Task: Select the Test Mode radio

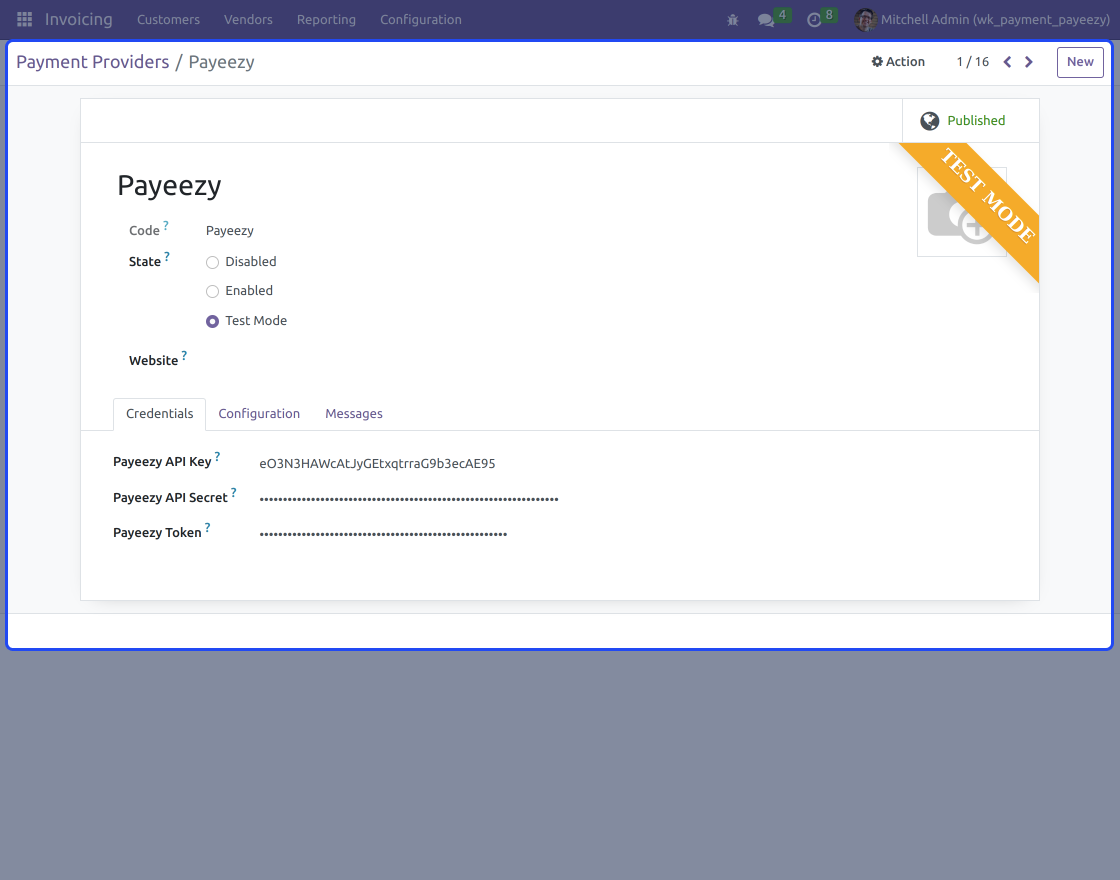Action: pos(212,321)
